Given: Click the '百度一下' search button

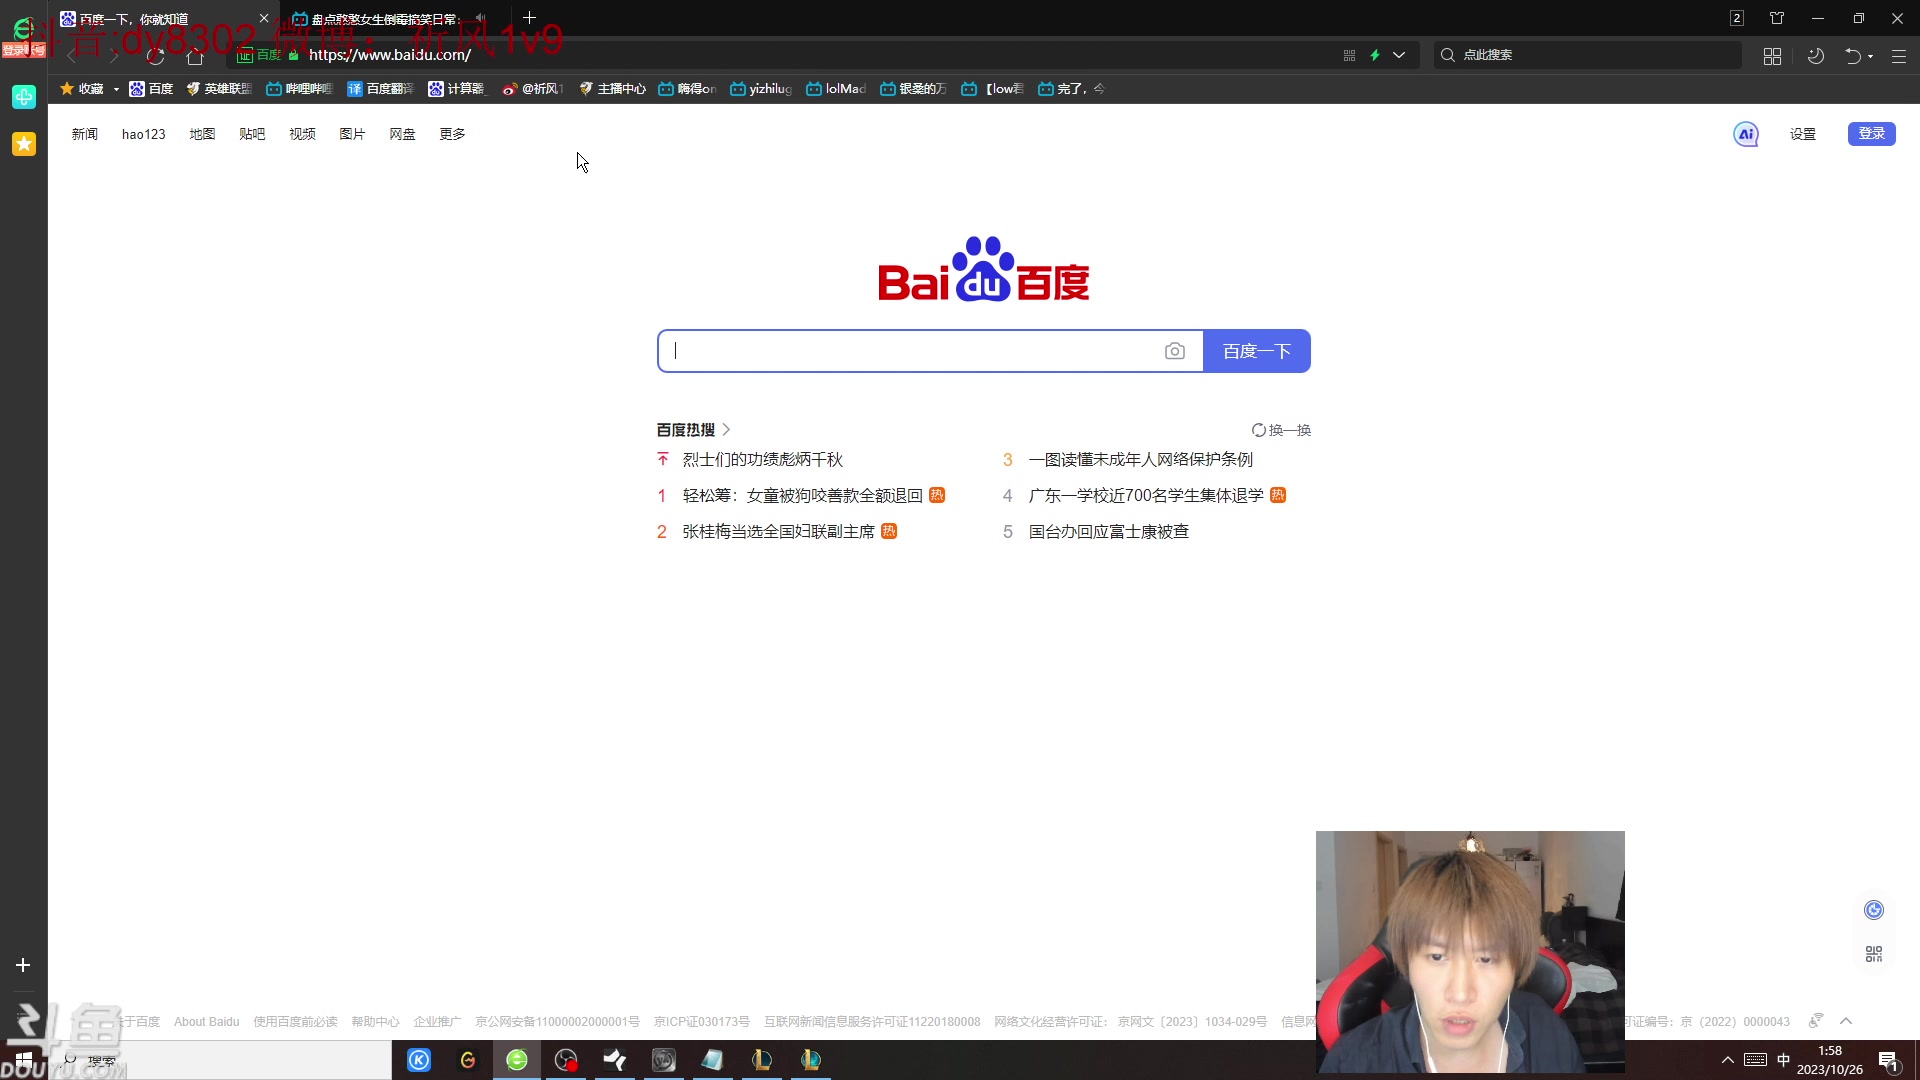Looking at the screenshot, I should coord(1257,351).
